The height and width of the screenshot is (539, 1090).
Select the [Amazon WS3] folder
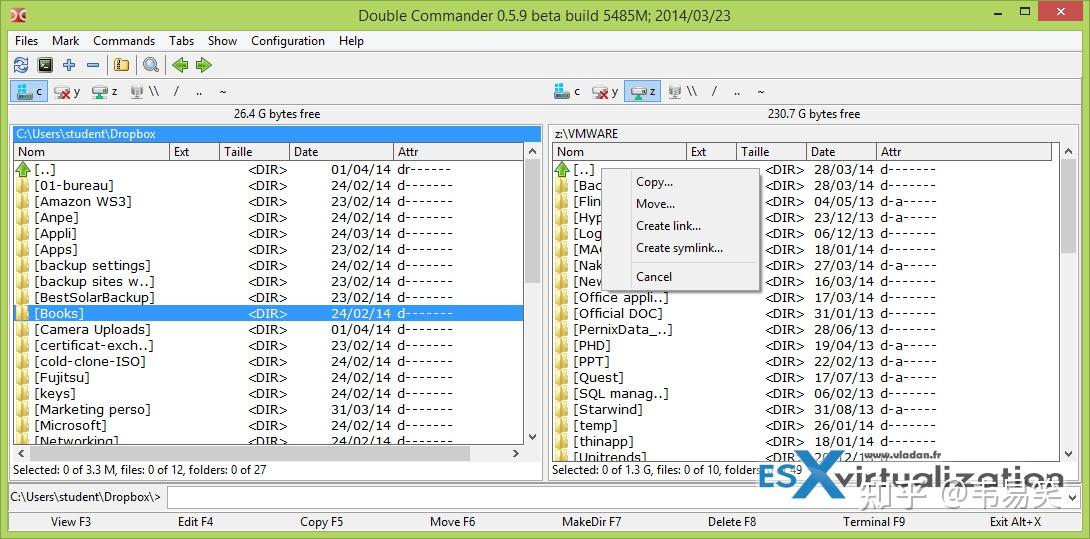pyautogui.click(x=268, y=202)
